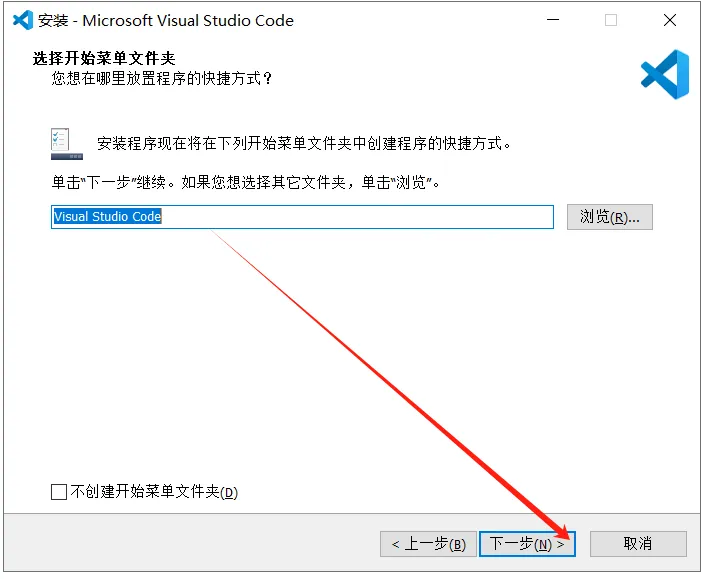The width and height of the screenshot is (701, 579).
Task: Go back with 上一步(B) button
Action: click(428, 544)
